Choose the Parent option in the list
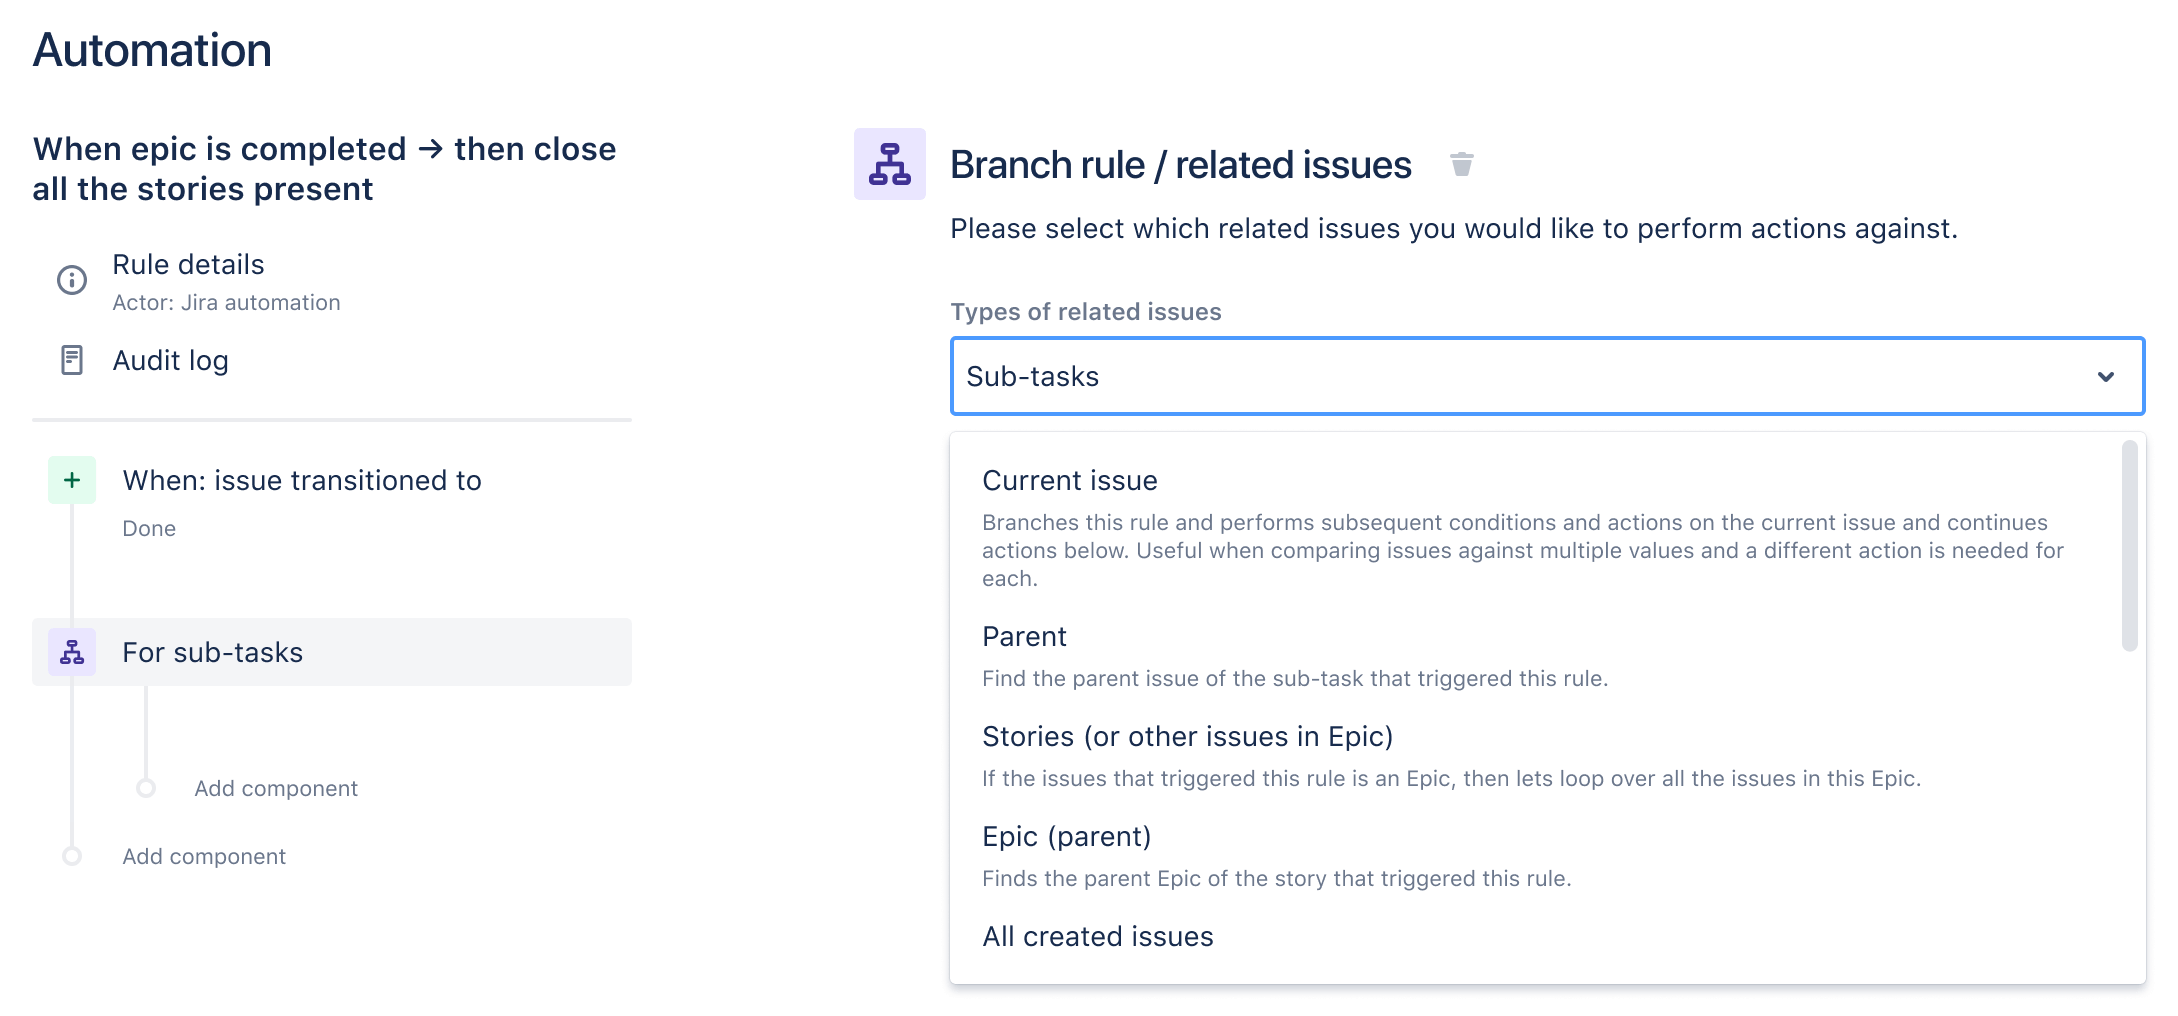 (x=1024, y=637)
